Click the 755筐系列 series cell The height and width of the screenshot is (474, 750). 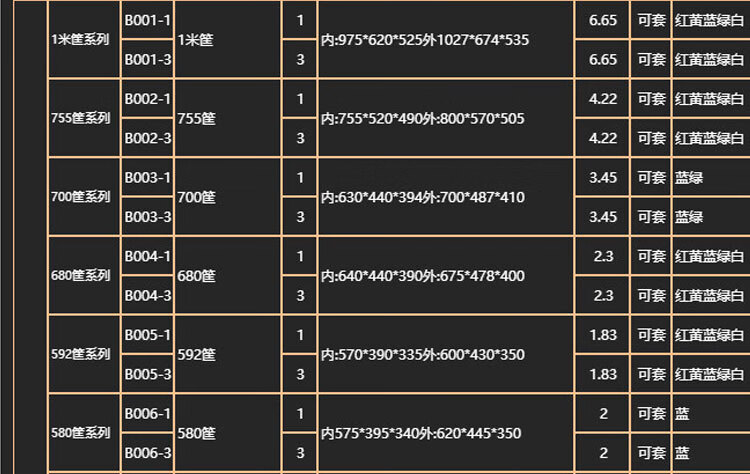click(x=80, y=118)
